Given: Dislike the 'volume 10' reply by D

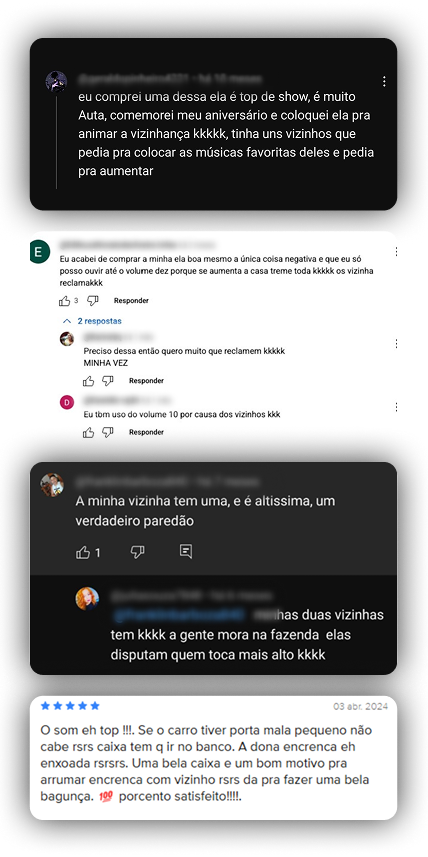Looking at the screenshot, I should [108, 433].
